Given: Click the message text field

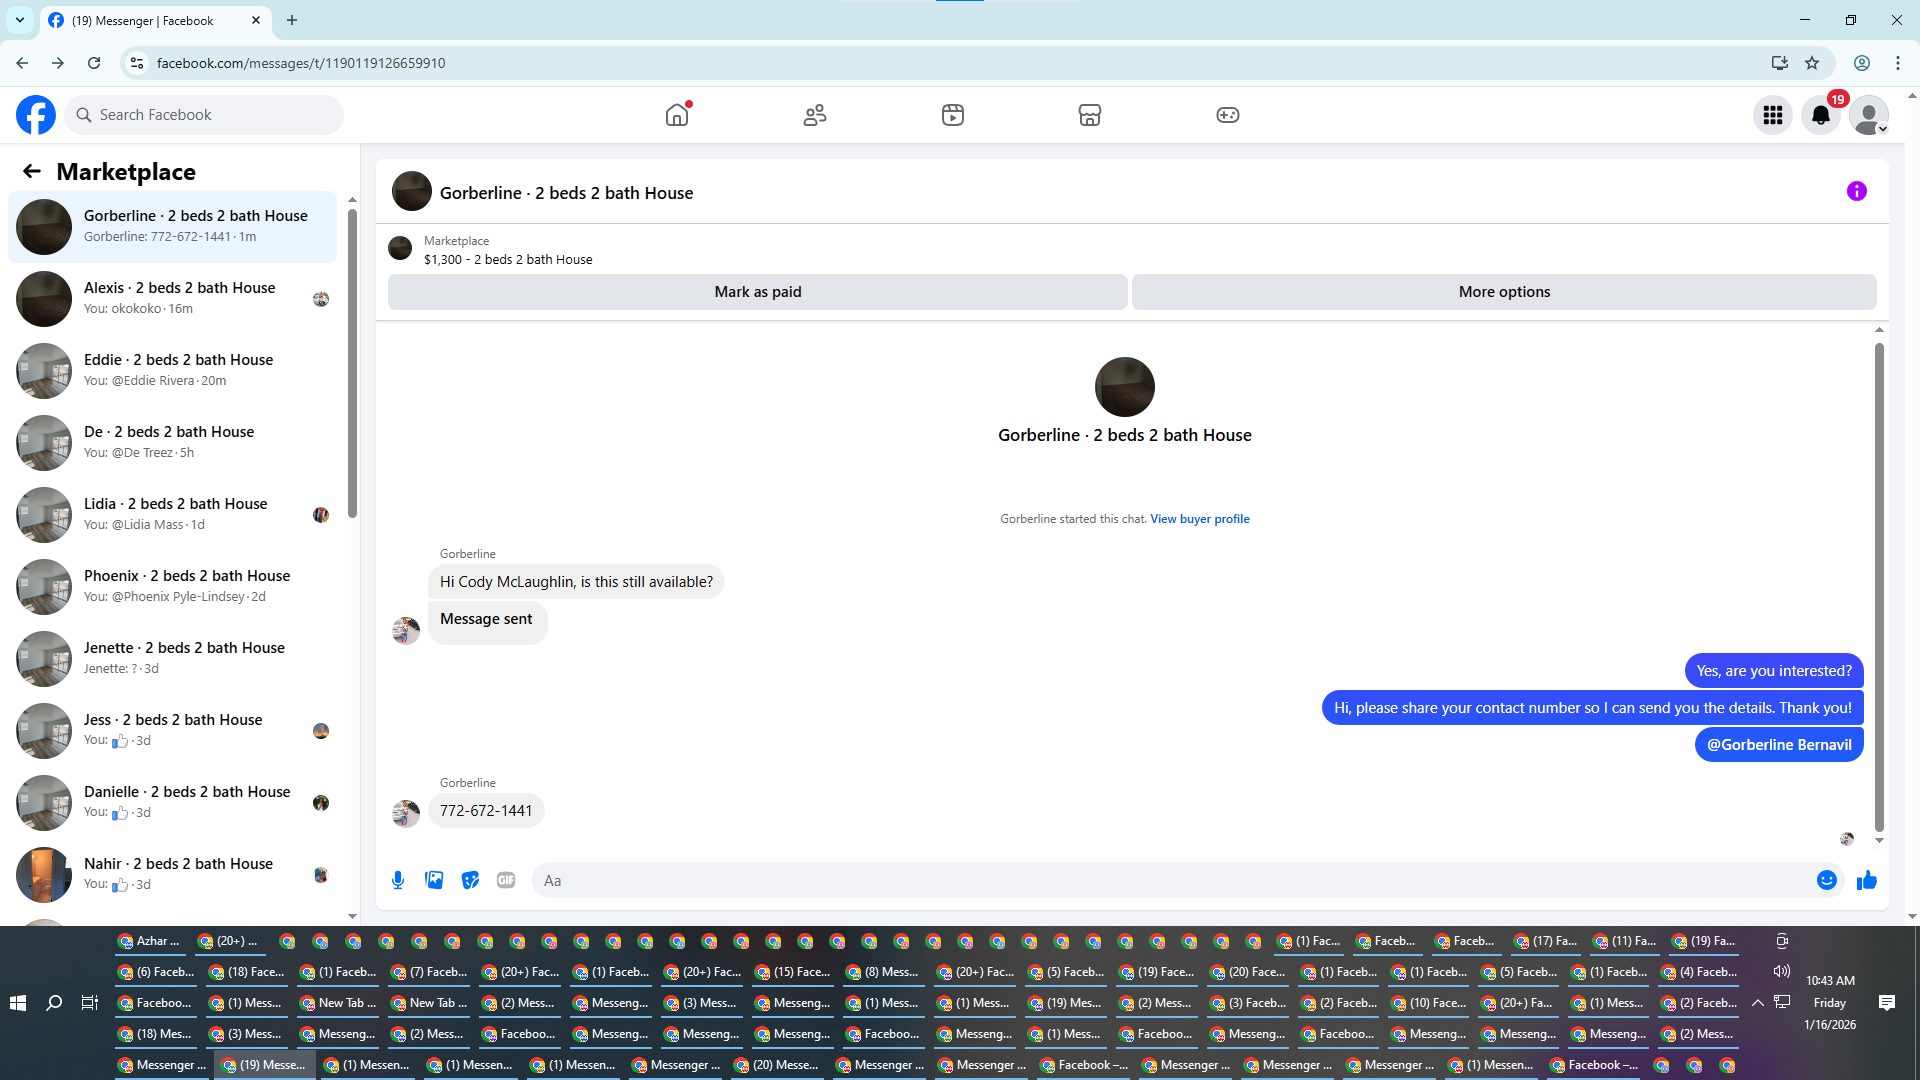Looking at the screenshot, I should (x=1170, y=880).
